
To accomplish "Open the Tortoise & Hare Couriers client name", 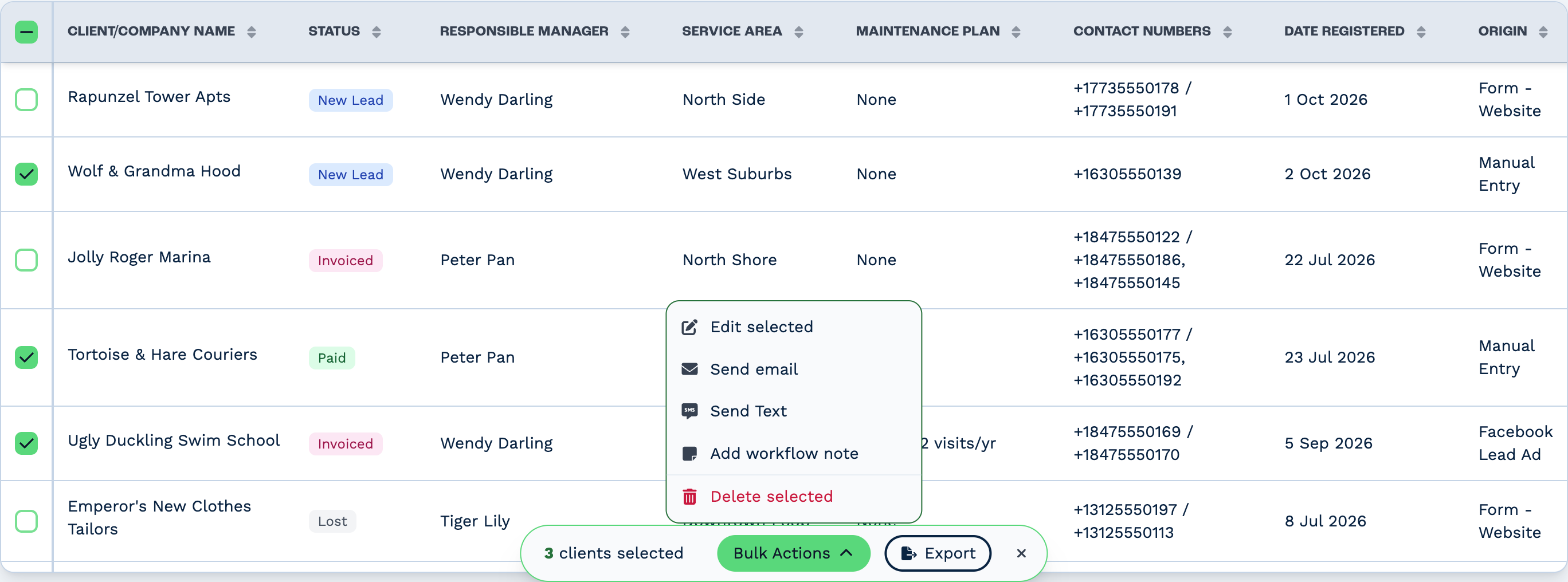I will coord(162,355).
